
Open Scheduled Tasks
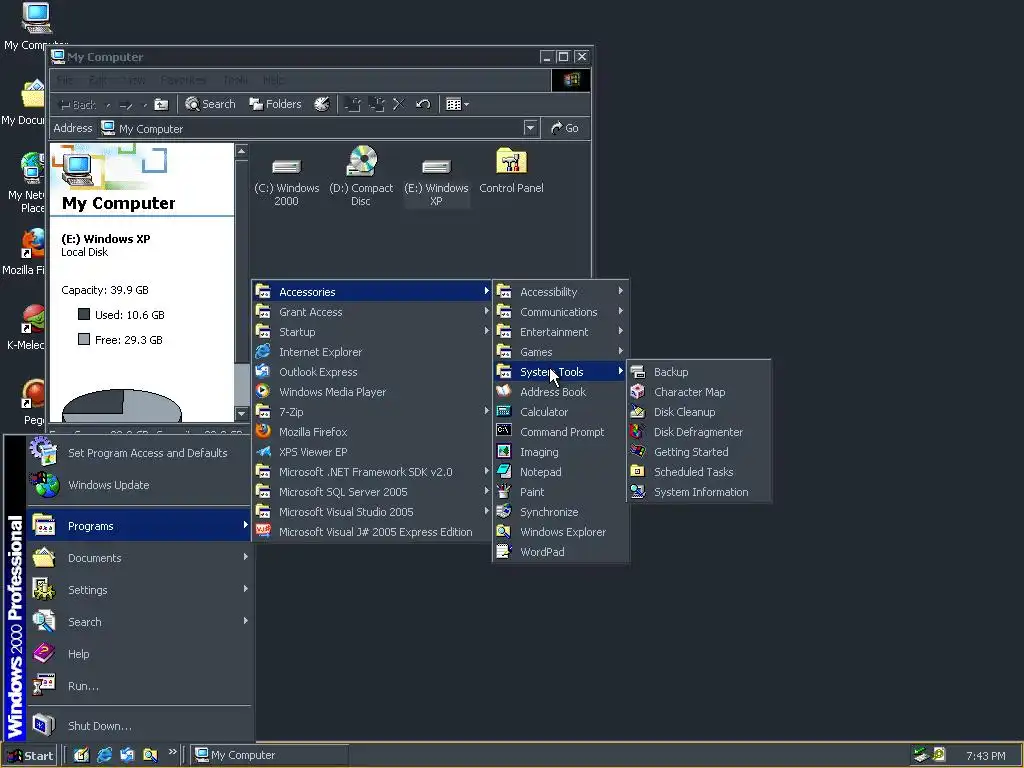pos(698,472)
